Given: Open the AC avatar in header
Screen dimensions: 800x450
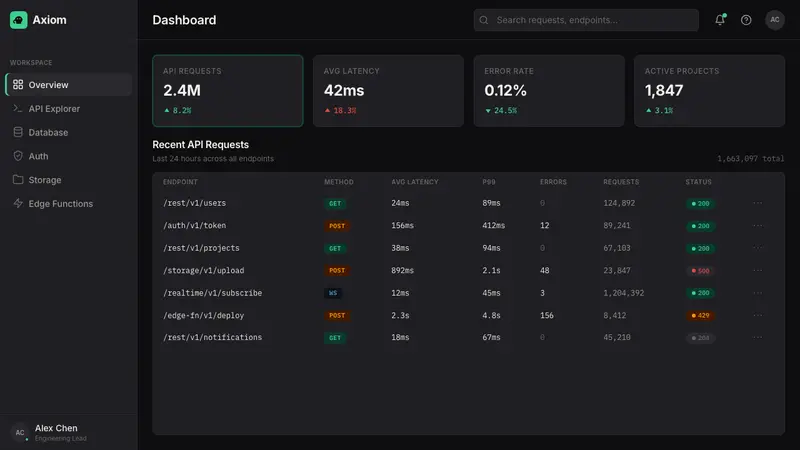Looking at the screenshot, I should point(774,20).
